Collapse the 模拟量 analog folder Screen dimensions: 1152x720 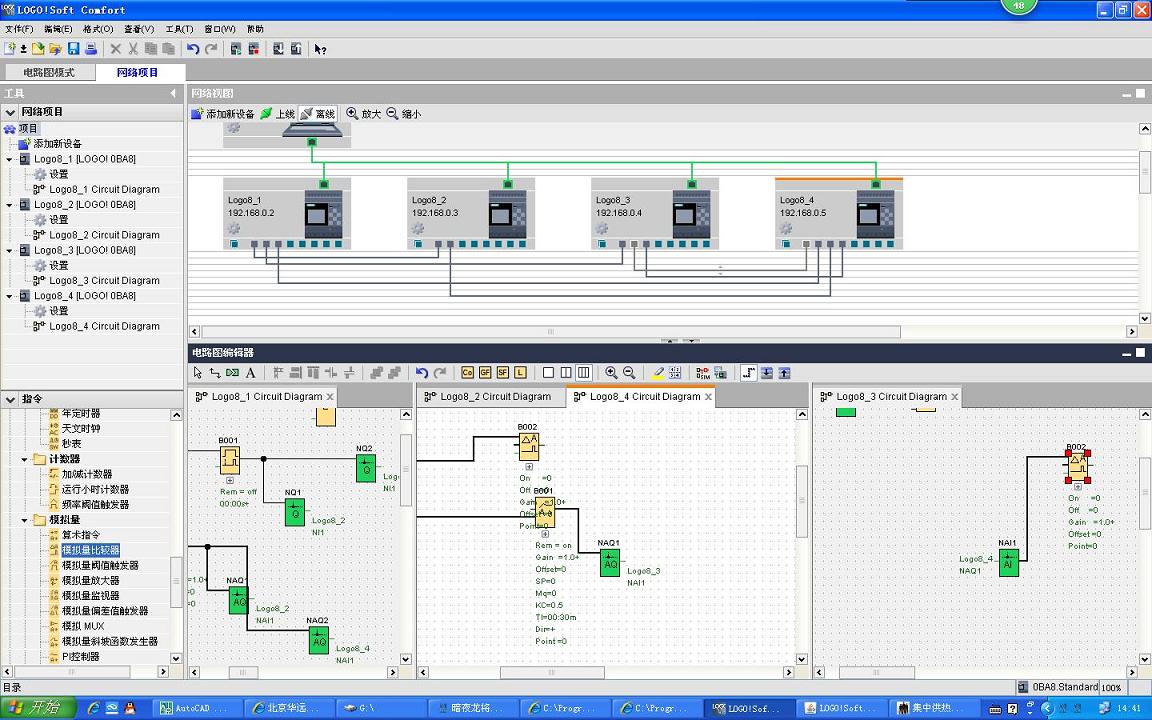coord(24,520)
